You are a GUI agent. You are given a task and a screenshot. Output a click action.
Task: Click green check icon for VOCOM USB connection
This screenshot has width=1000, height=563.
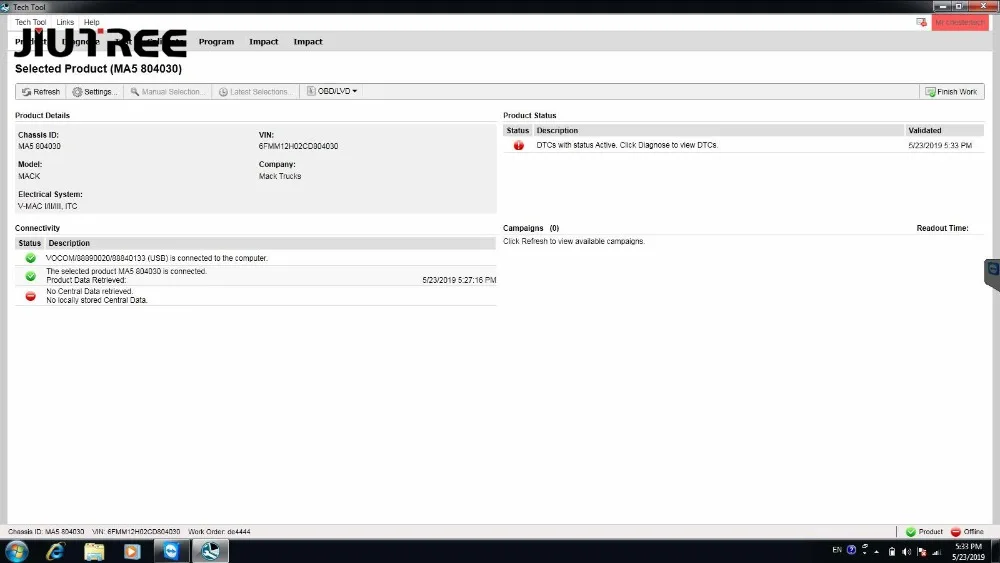coord(30,258)
